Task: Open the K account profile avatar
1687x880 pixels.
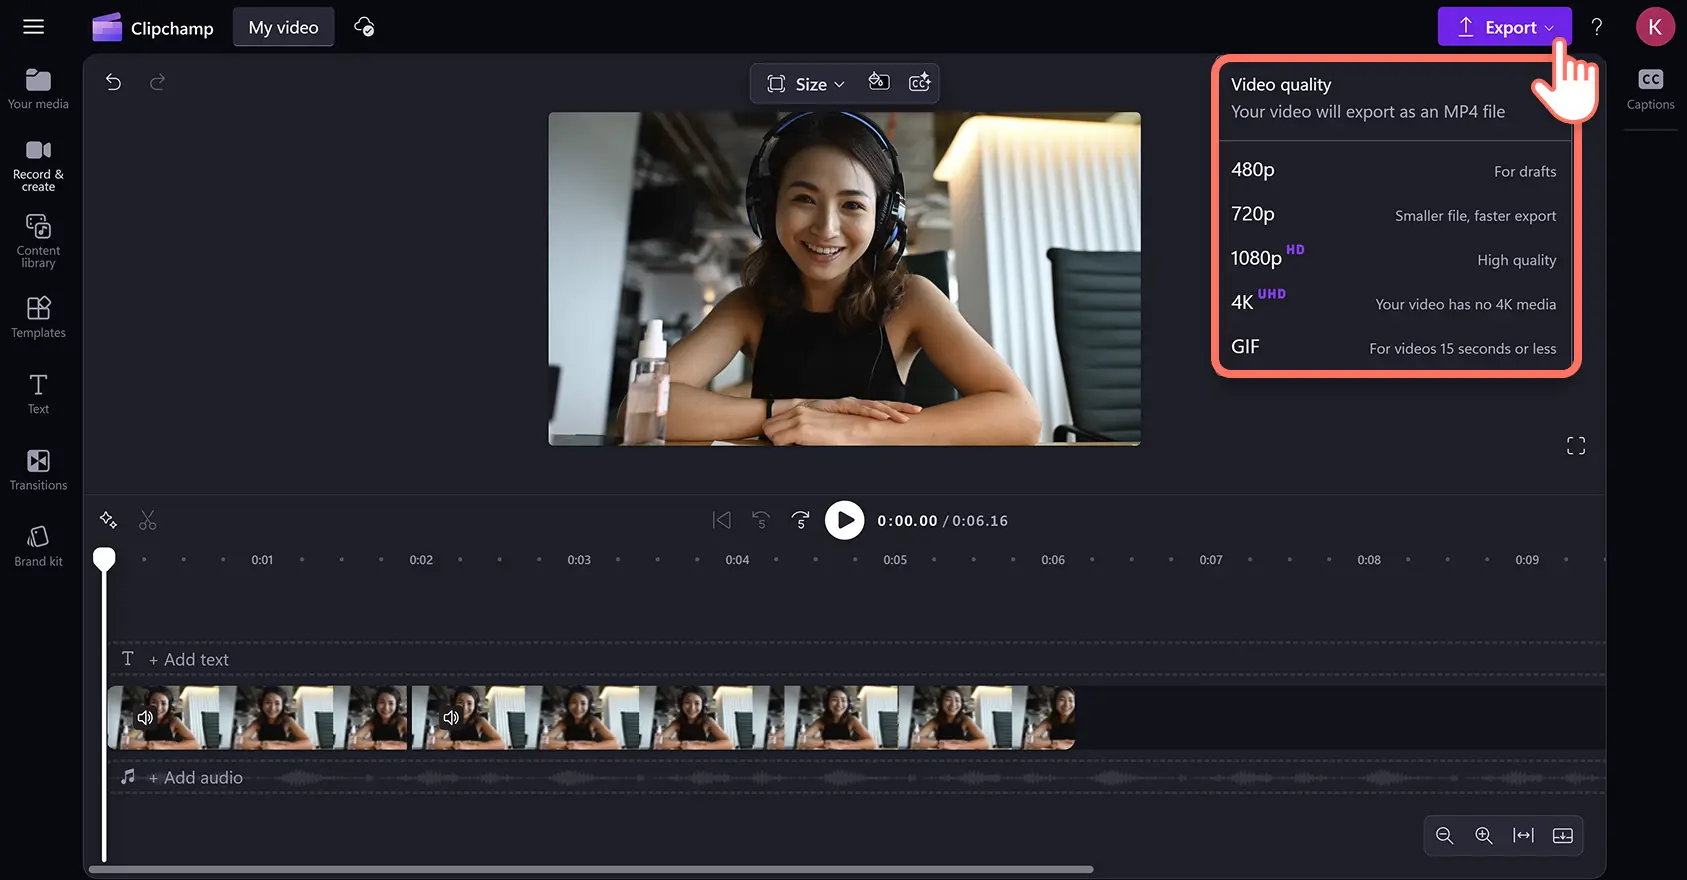Action: point(1655,27)
